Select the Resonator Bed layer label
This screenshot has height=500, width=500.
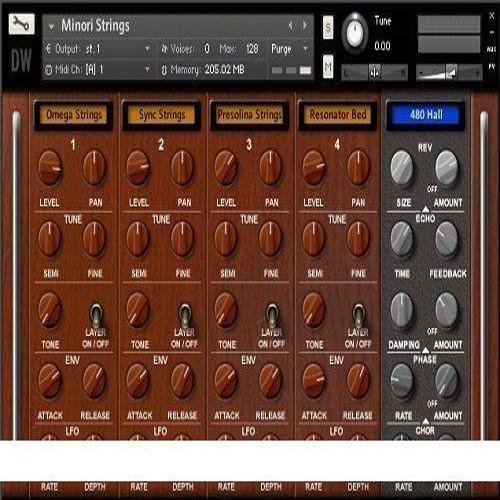[x=337, y=115]
